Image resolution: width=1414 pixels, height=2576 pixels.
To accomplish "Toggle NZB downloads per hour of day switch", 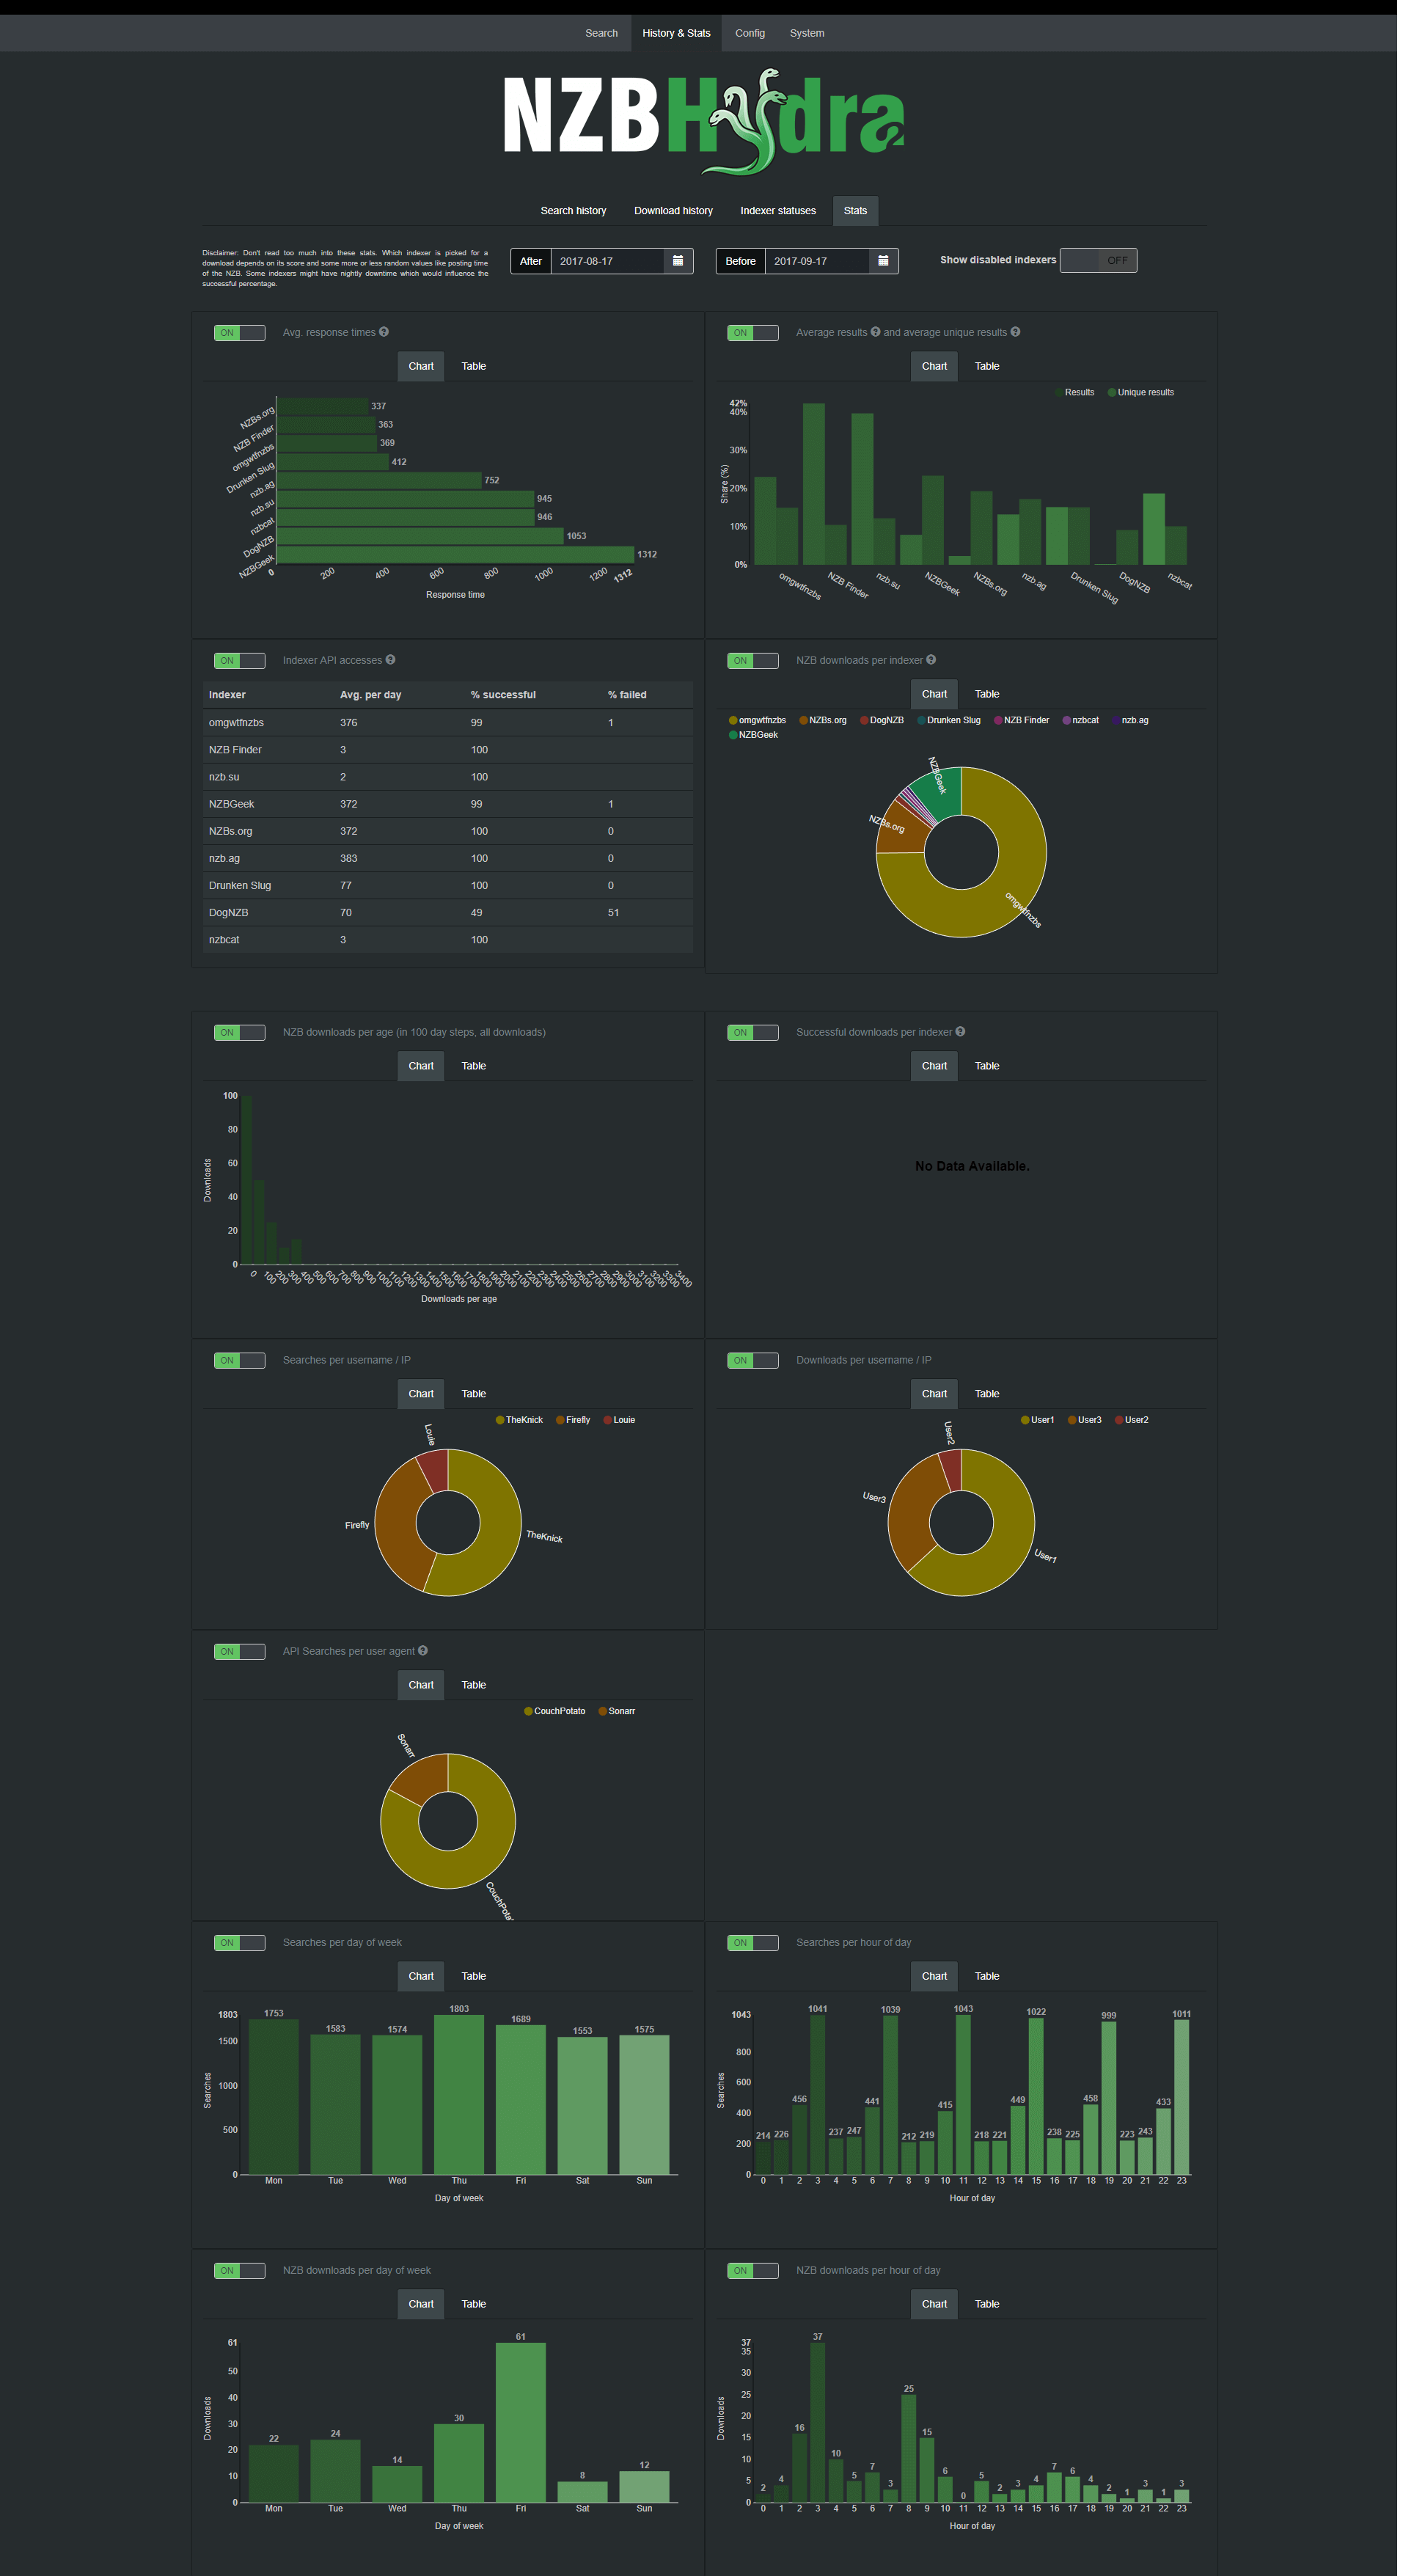I will (x=752, y=2271).
